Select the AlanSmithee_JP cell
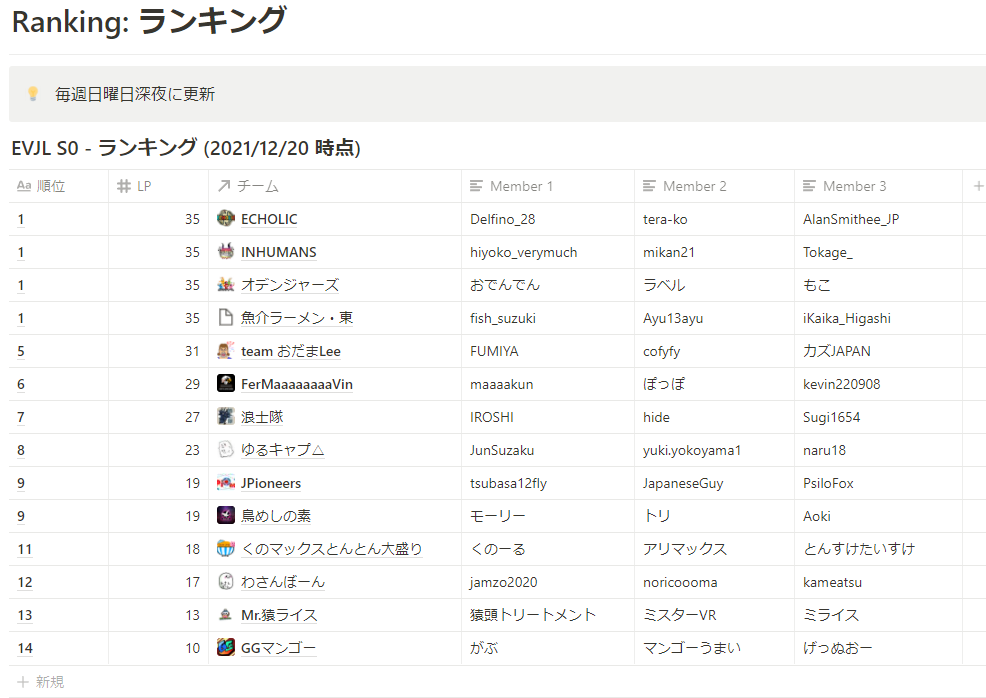The image size is (986, 698). (878, 219)
